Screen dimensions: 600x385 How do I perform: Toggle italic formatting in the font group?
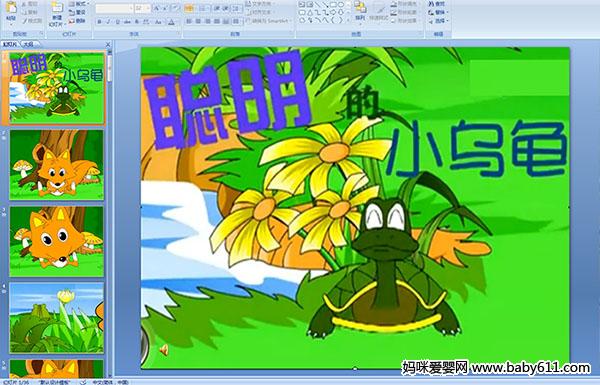point(108,22)
